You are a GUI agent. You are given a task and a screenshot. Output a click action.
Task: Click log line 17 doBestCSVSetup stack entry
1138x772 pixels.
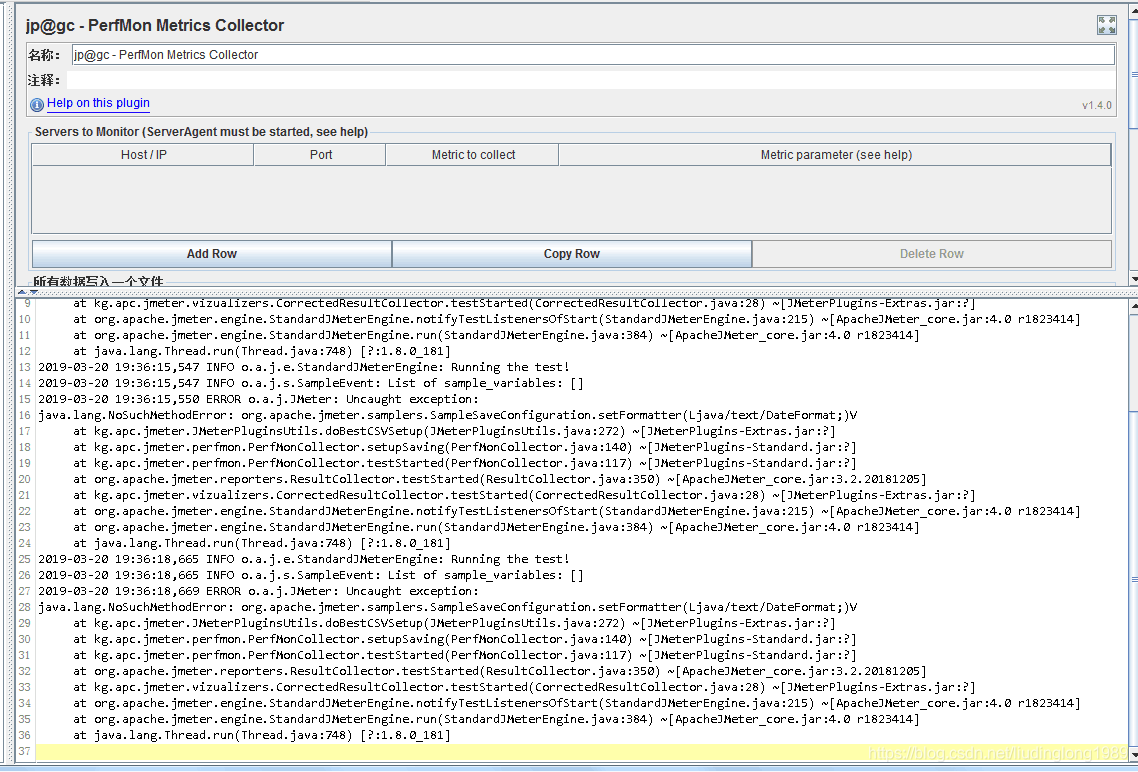point(454,431)
